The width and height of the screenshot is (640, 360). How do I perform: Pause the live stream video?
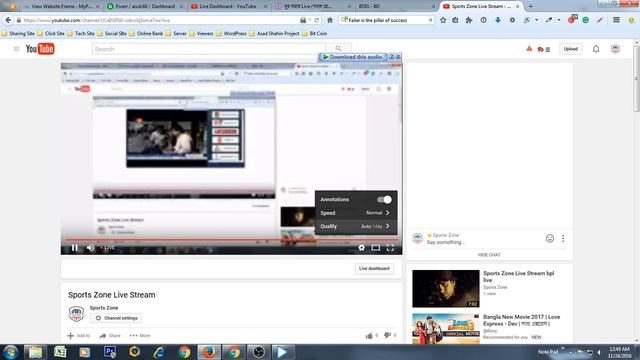click(74, 248)
